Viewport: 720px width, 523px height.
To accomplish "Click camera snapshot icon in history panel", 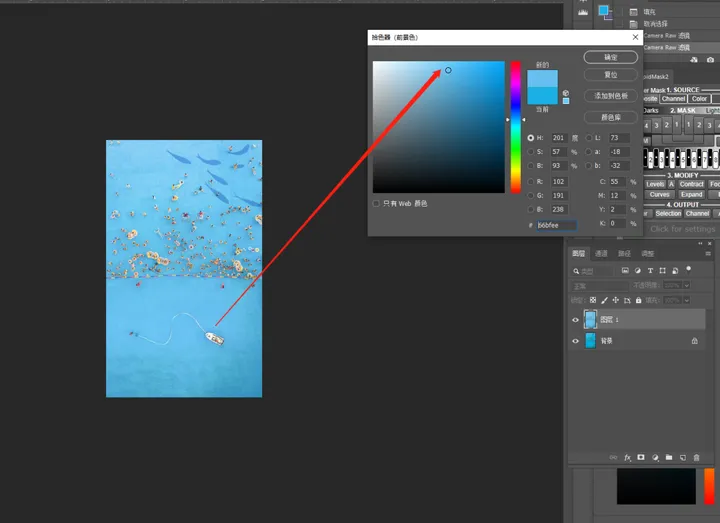I will tap(710, 60).
